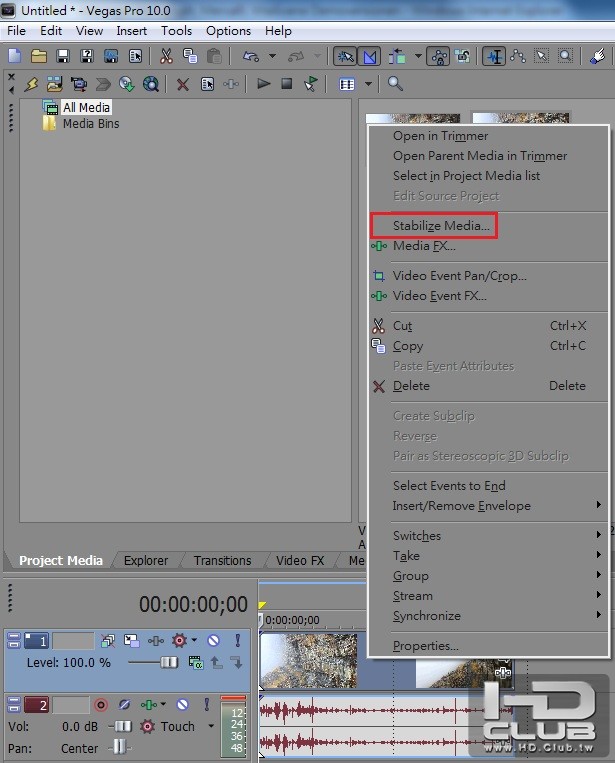
Task: Open the Insert menu
Action: point(131,31)
